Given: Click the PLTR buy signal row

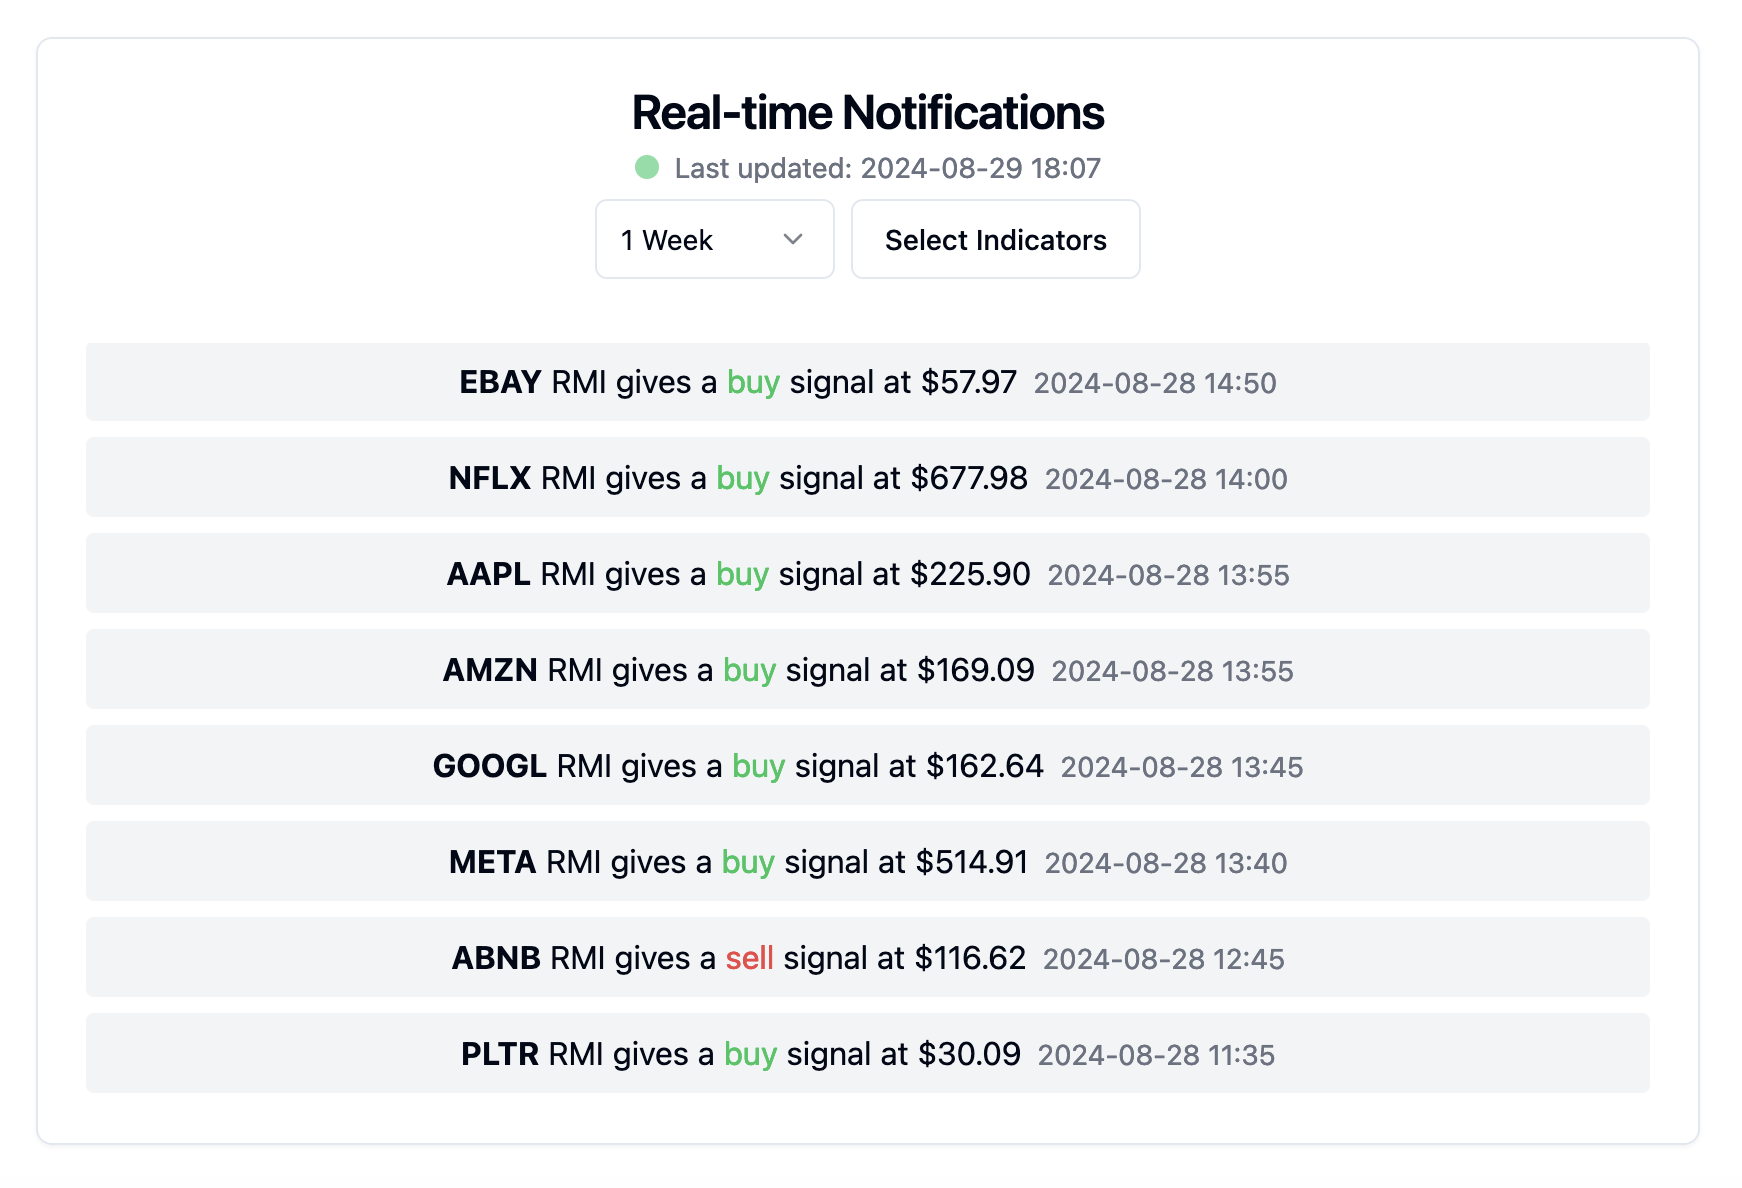Looking at the screenshot, I should coord(868,1054).
